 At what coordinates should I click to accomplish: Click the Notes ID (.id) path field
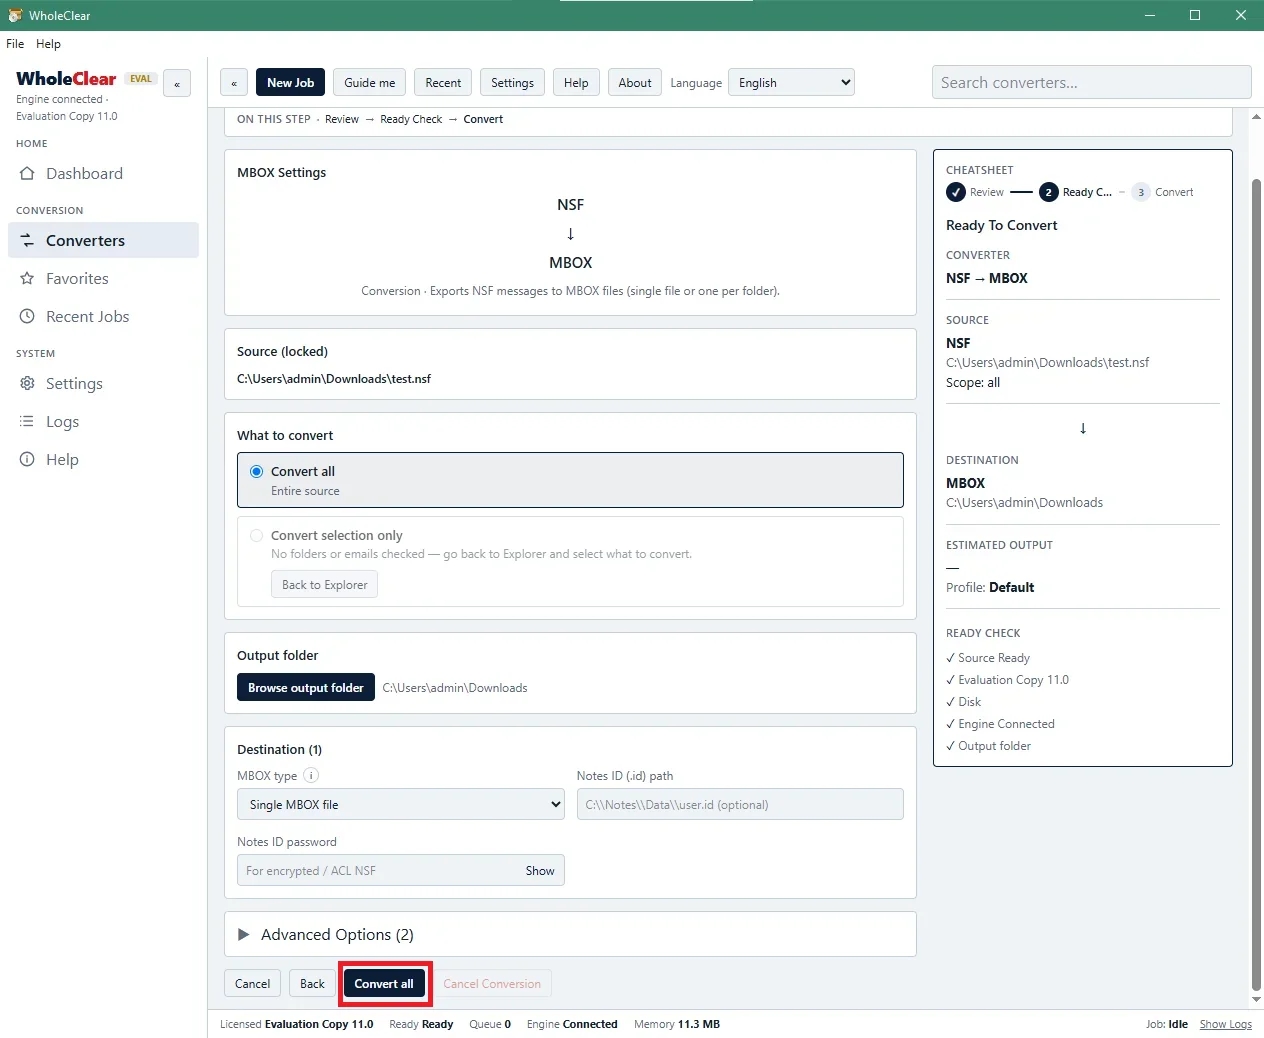click(x=740, y=804)
